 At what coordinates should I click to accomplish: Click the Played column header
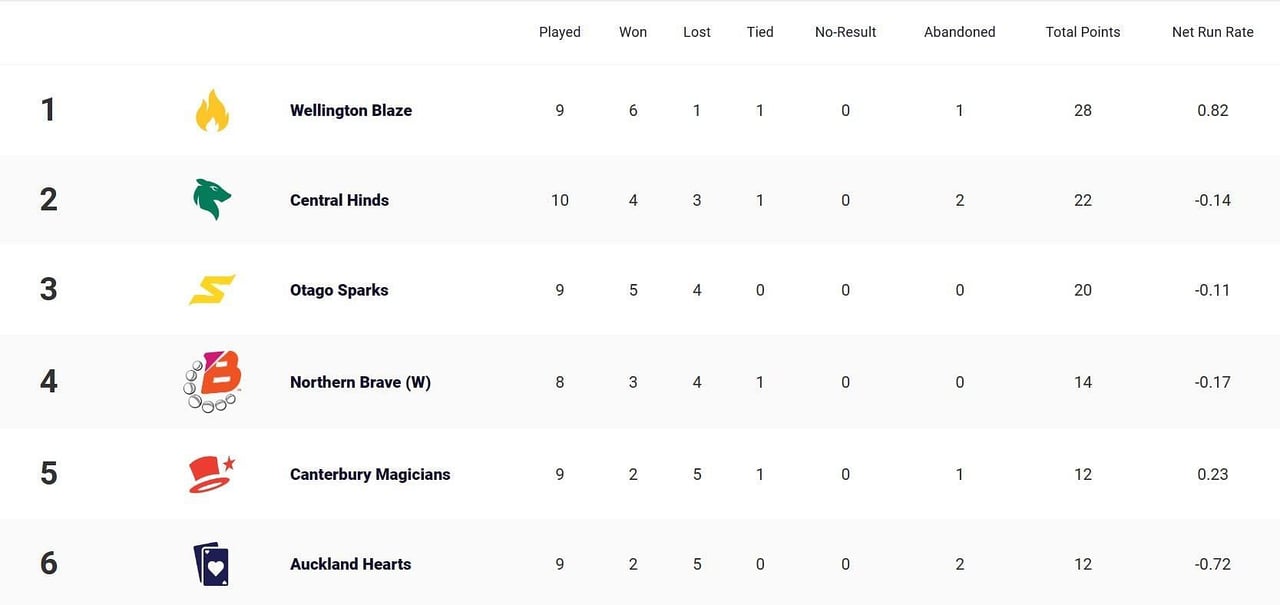click(x=560, y=32)
